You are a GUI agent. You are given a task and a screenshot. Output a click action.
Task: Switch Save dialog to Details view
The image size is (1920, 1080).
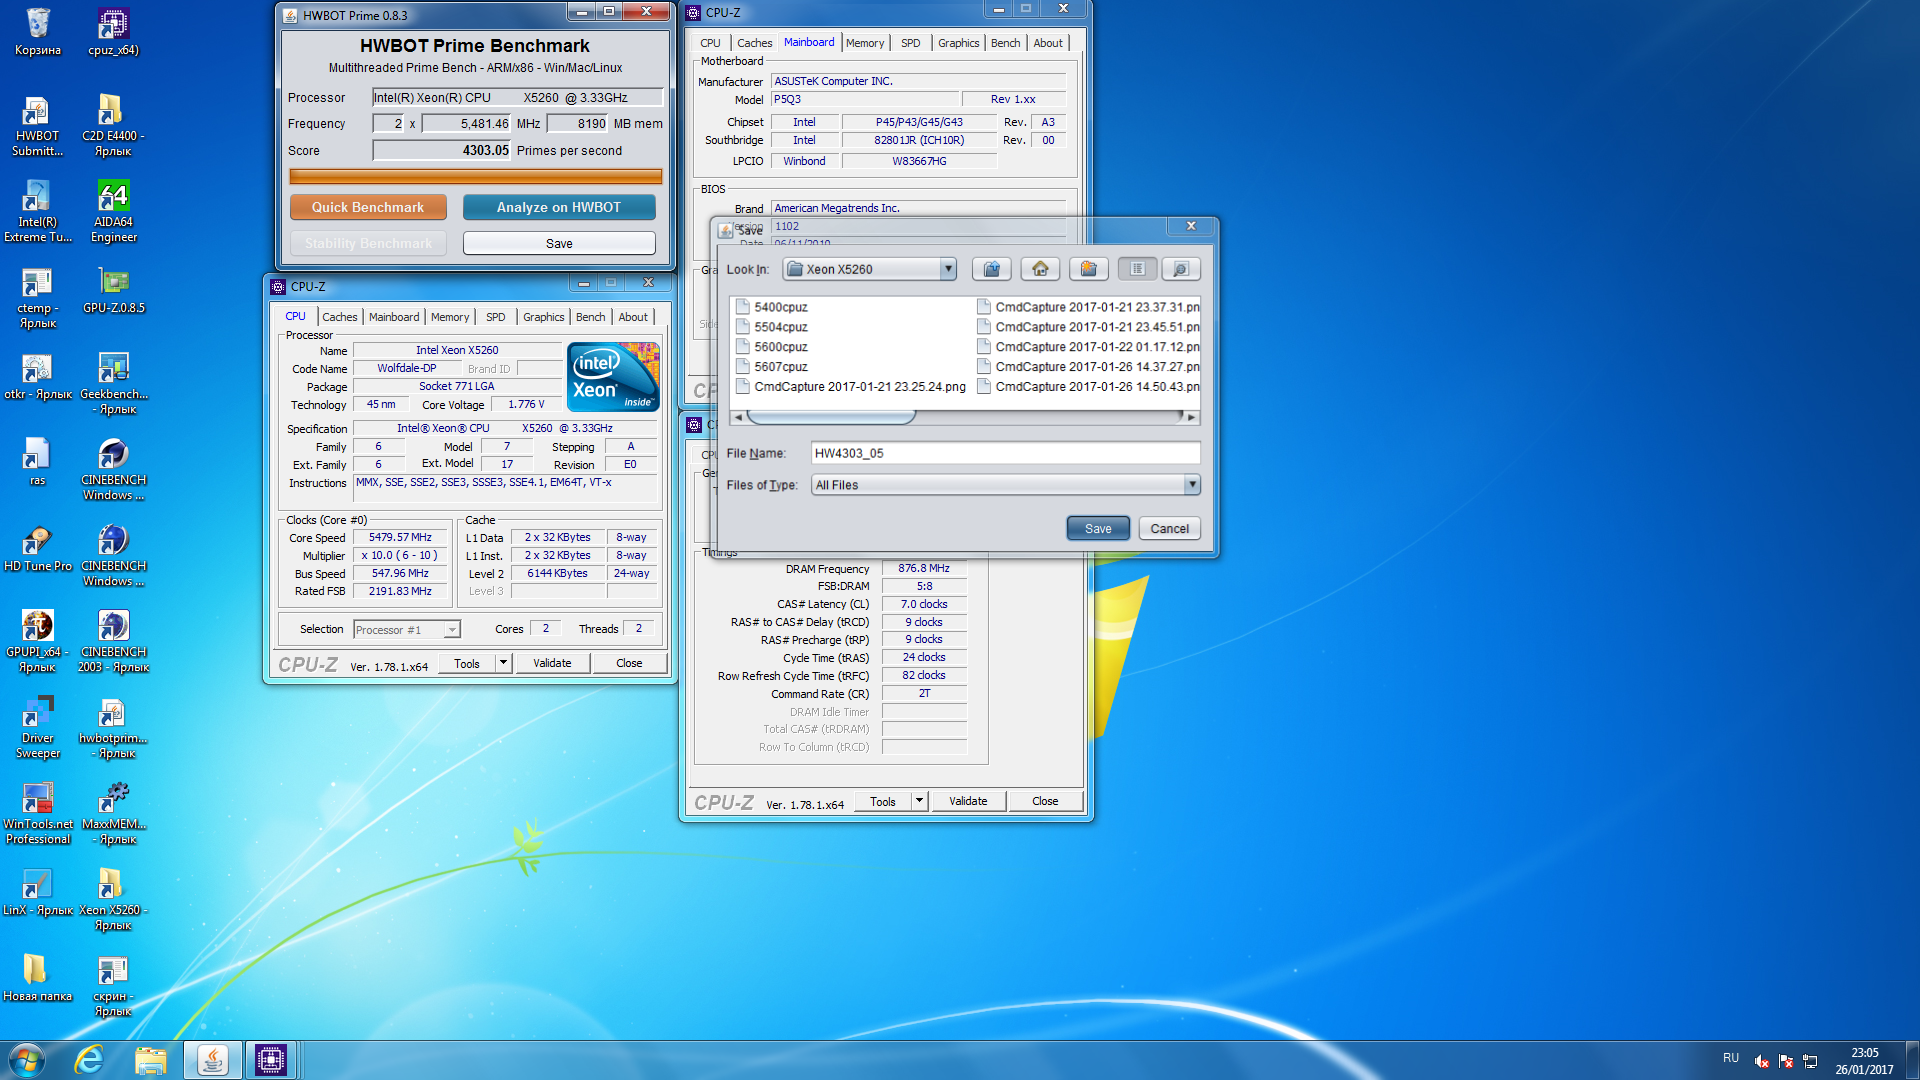1181,269
